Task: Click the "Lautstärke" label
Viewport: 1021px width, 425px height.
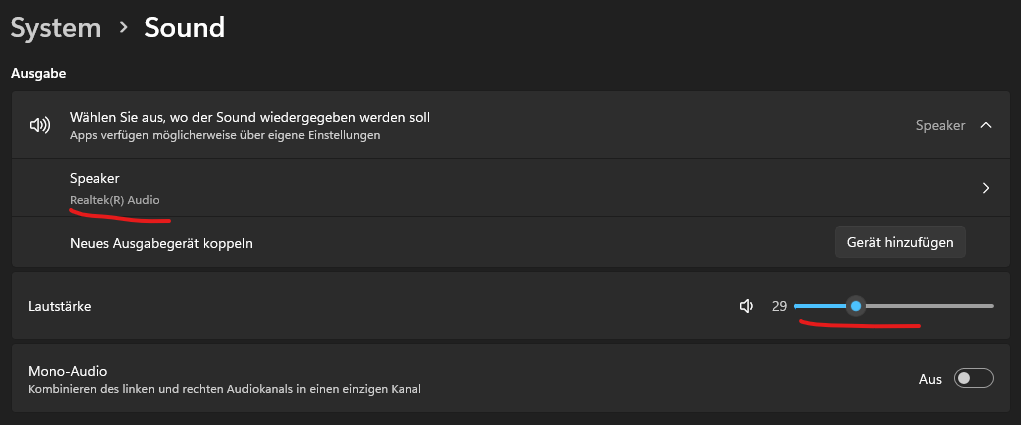Action: pos(60,306)
